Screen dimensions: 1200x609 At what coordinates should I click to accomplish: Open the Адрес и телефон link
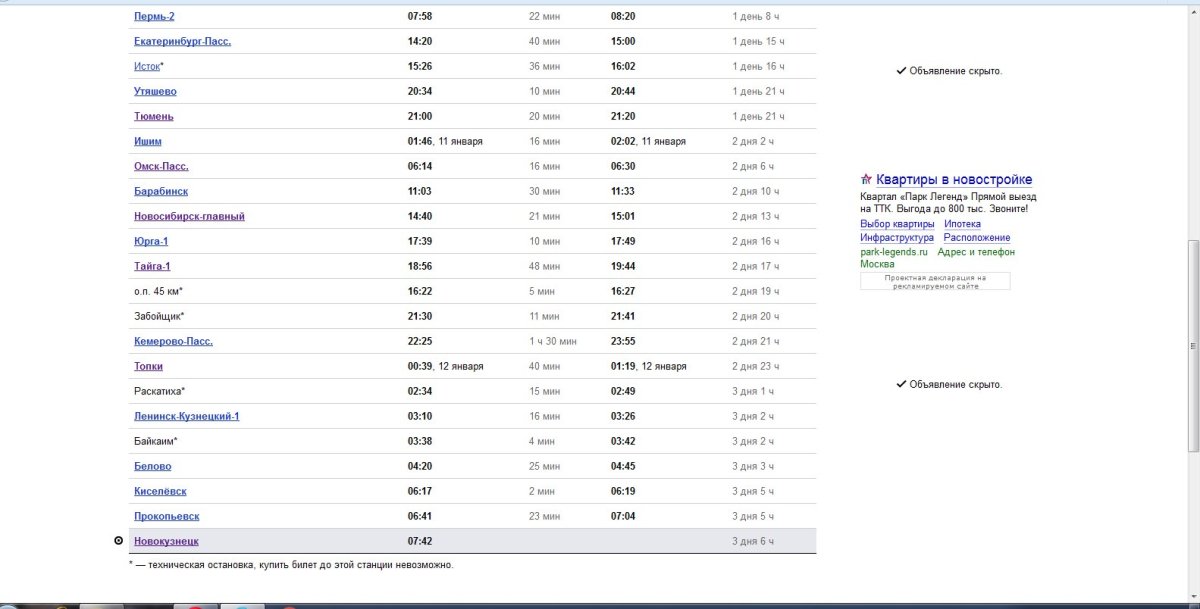pos(976,252)
